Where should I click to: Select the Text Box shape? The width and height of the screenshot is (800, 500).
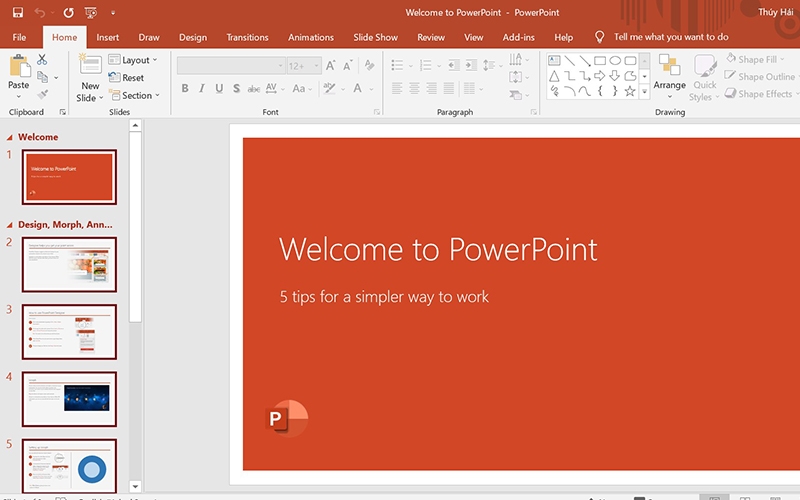554,61
